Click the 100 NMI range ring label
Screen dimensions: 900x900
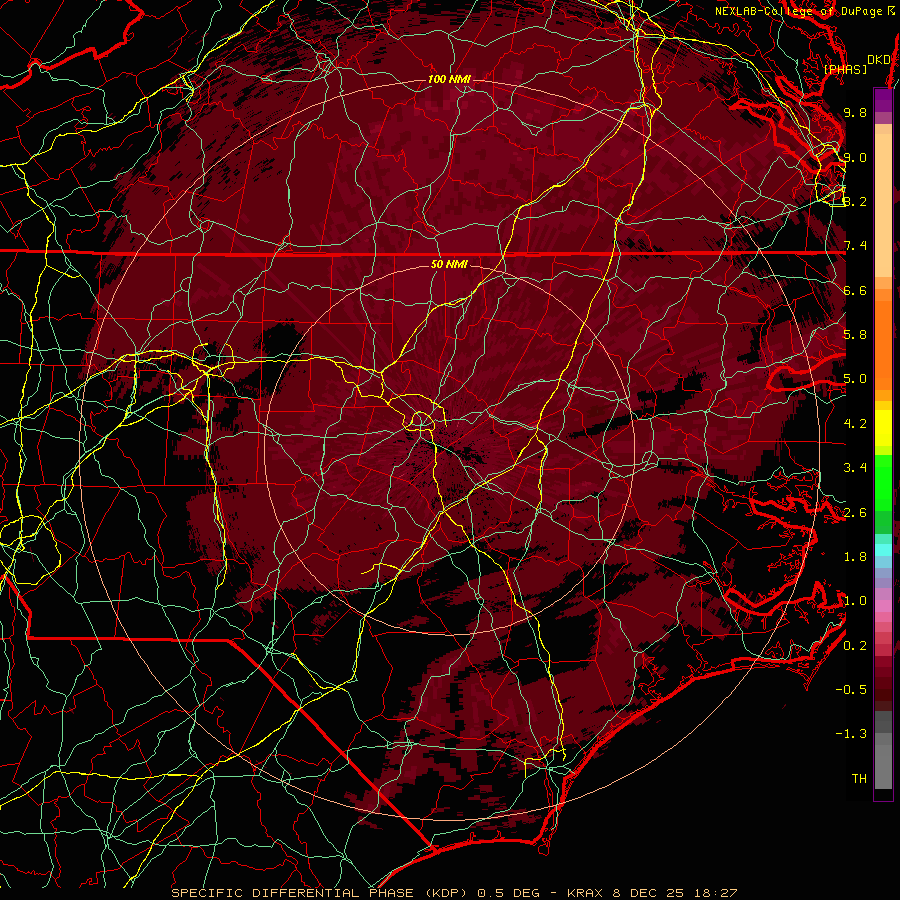pos(449,79)
